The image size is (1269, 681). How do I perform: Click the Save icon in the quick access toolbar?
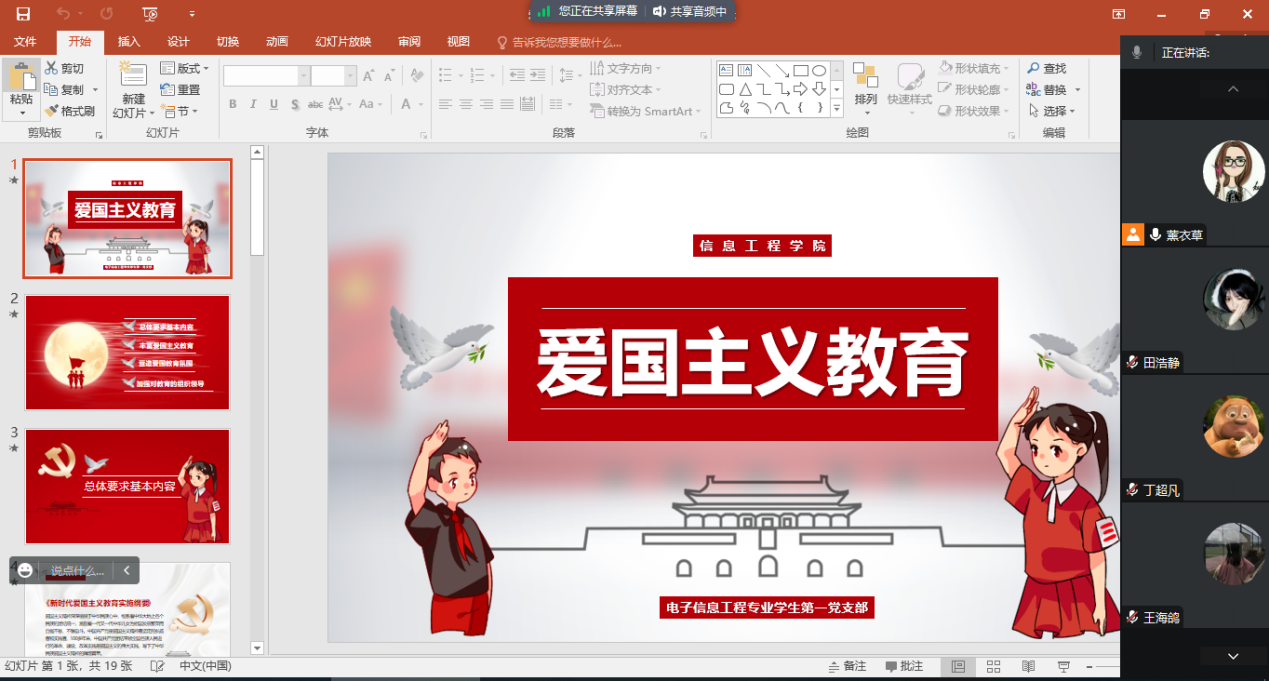(x=23, y=14)
